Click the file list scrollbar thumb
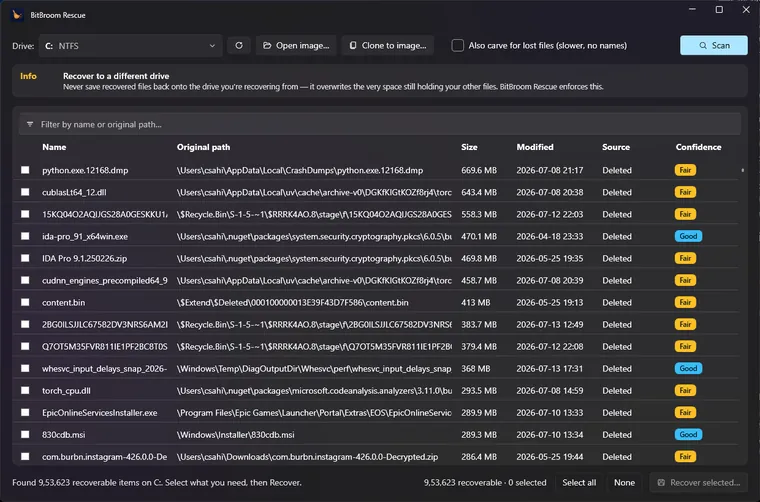This screenshot has width=760, height=502. (743, 170)
